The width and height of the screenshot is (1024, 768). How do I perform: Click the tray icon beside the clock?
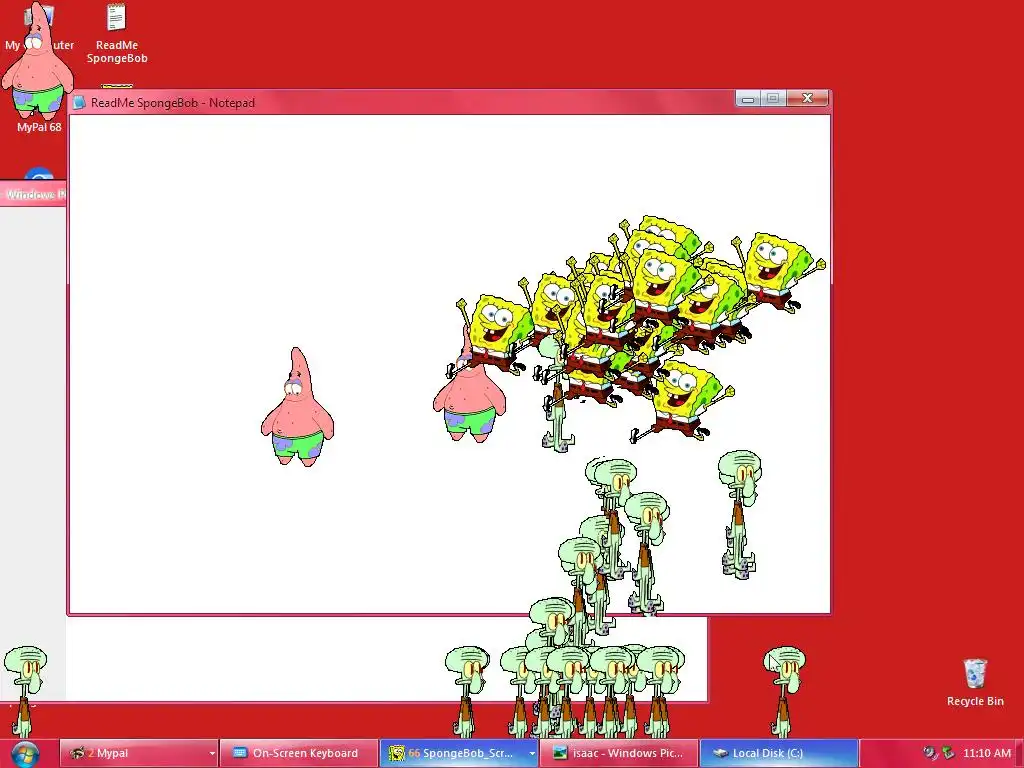[x=948, y=753]
